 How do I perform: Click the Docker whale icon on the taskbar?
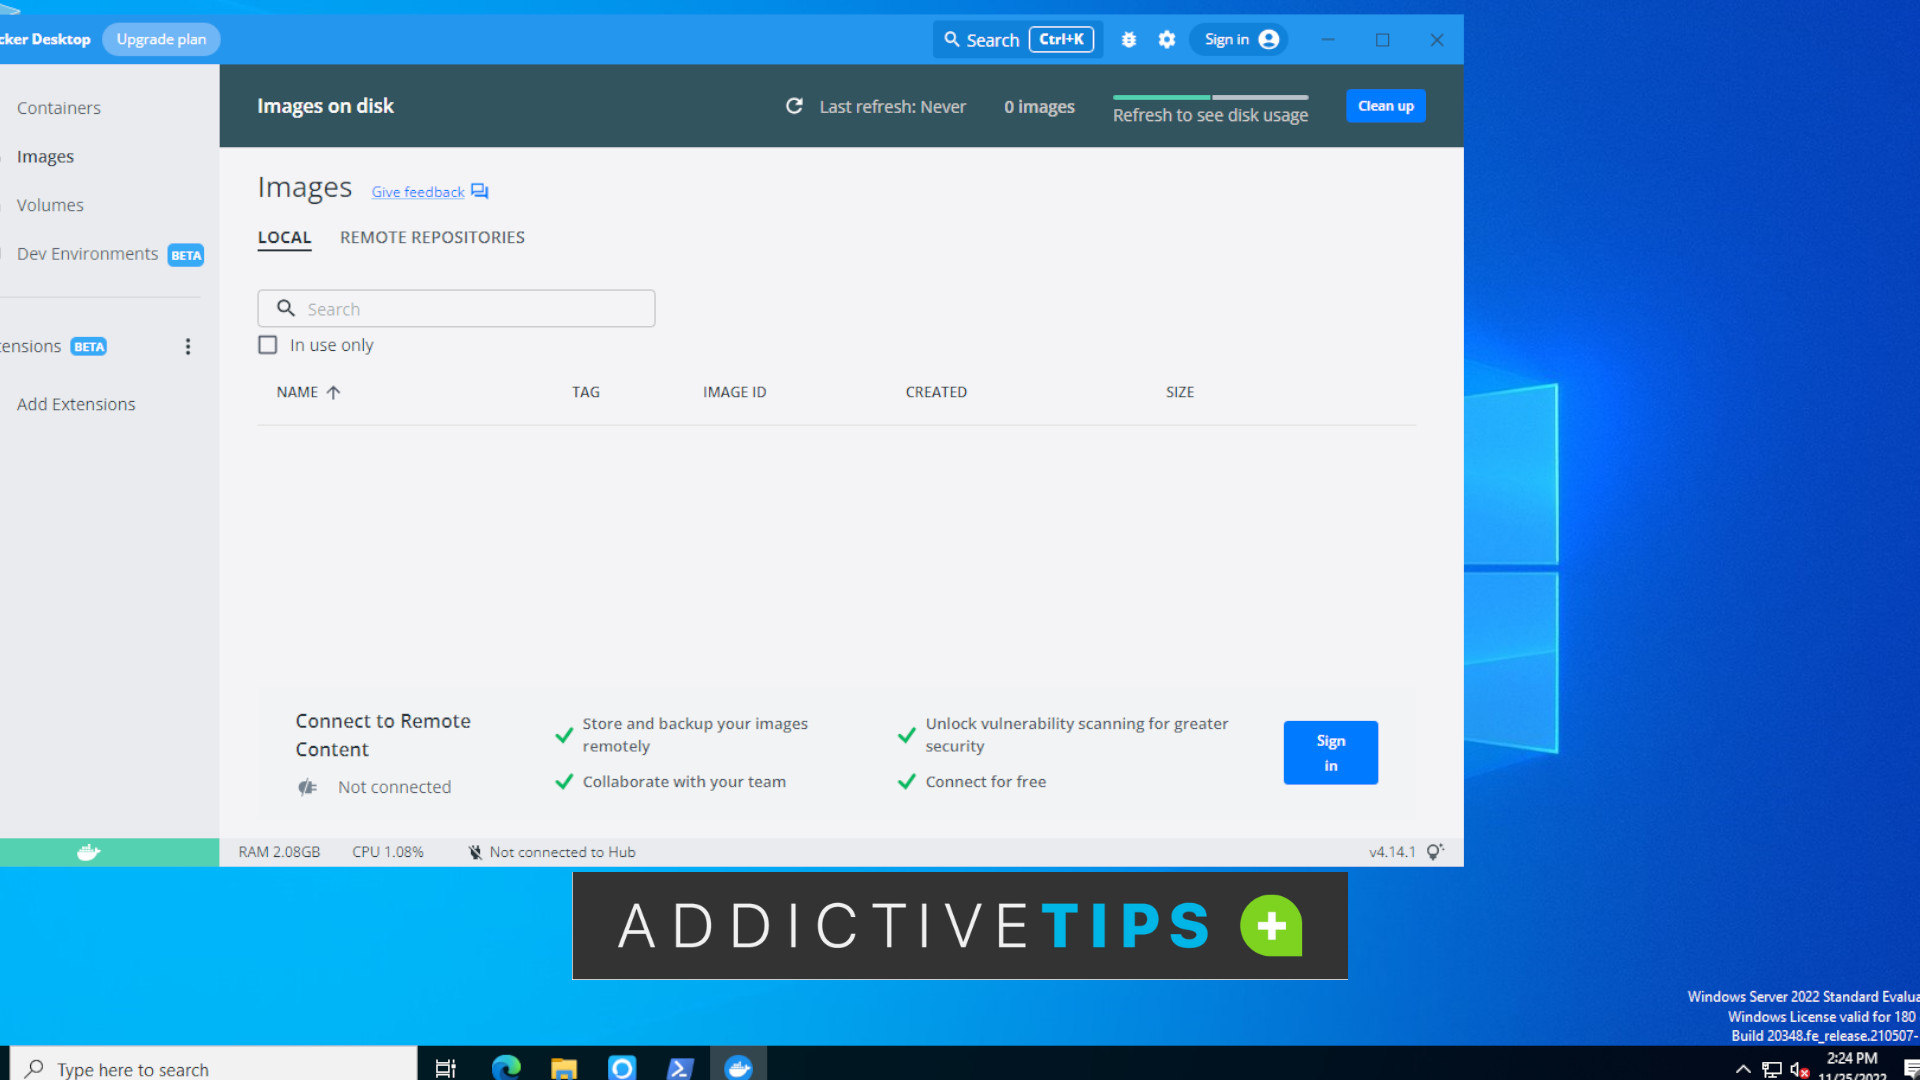(x=739, y=1067)
